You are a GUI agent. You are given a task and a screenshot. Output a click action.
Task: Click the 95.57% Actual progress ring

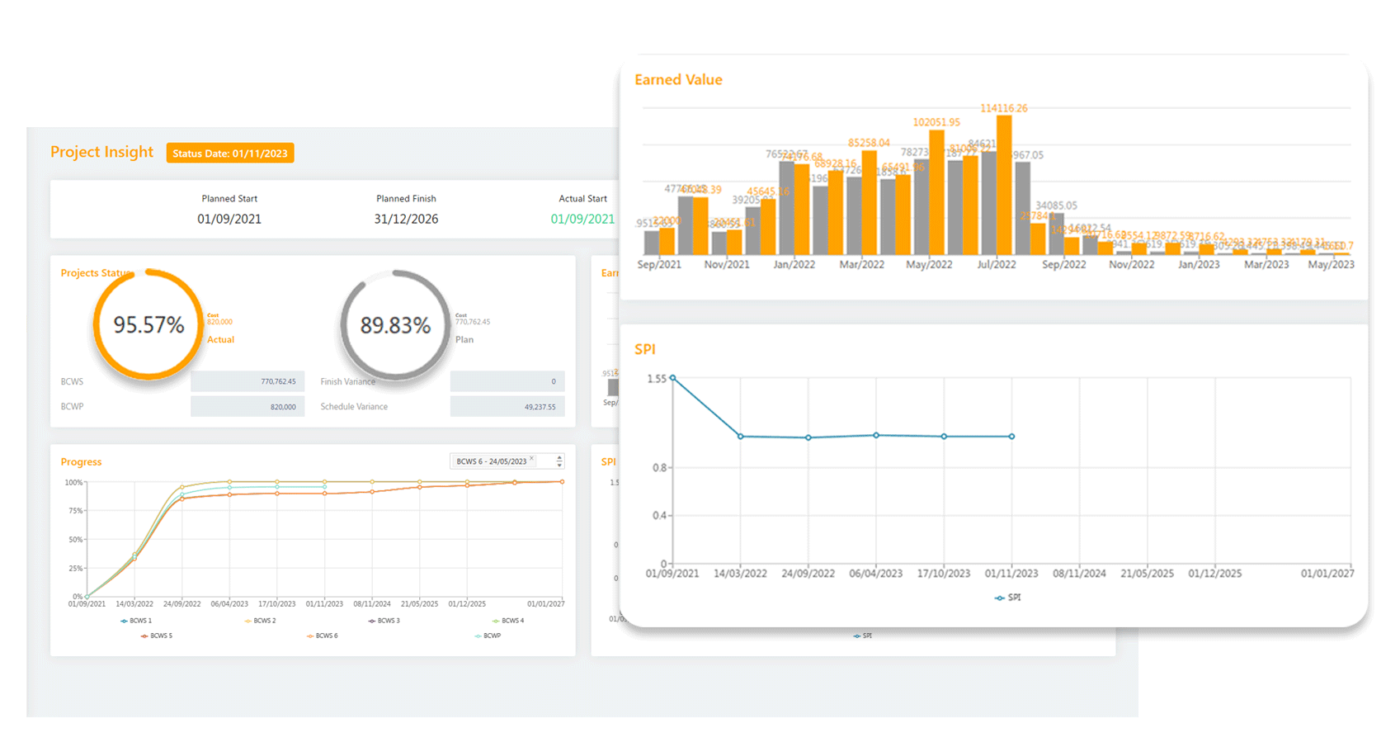(x=148, y=325)
